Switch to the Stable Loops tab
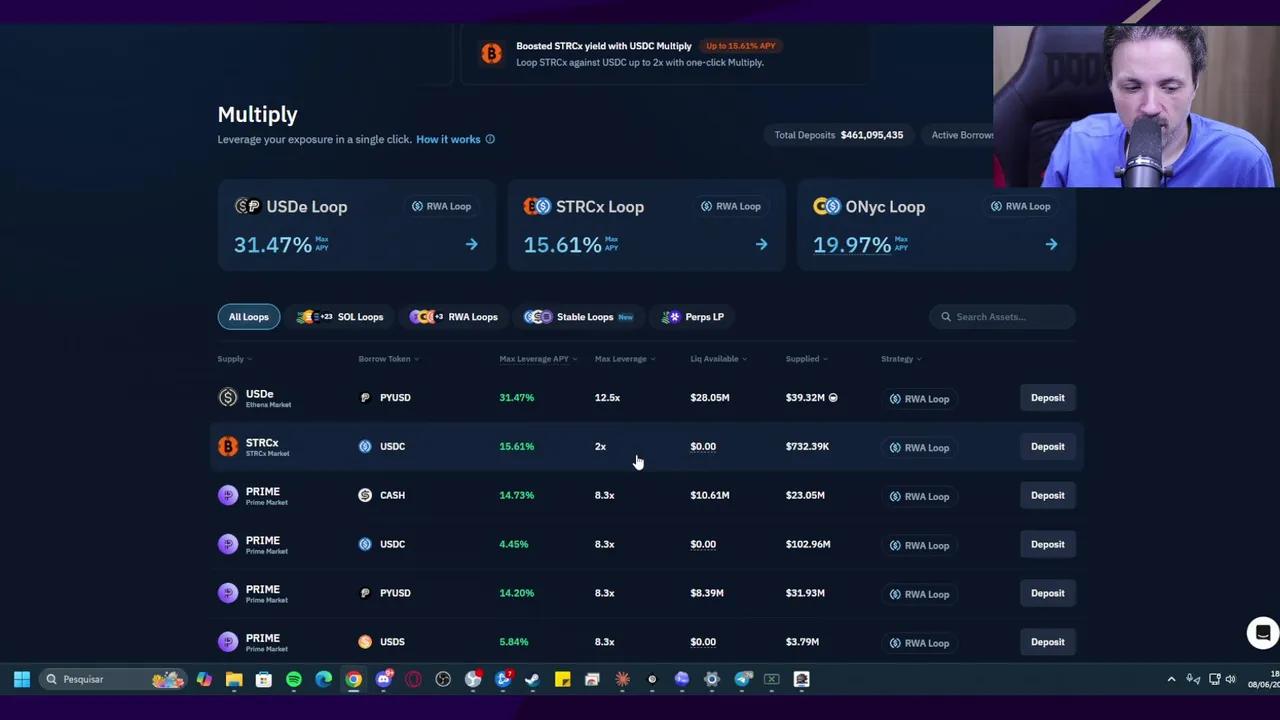Image resolution: width=1280 pixels, height=720 pixels. pos(579,317)
